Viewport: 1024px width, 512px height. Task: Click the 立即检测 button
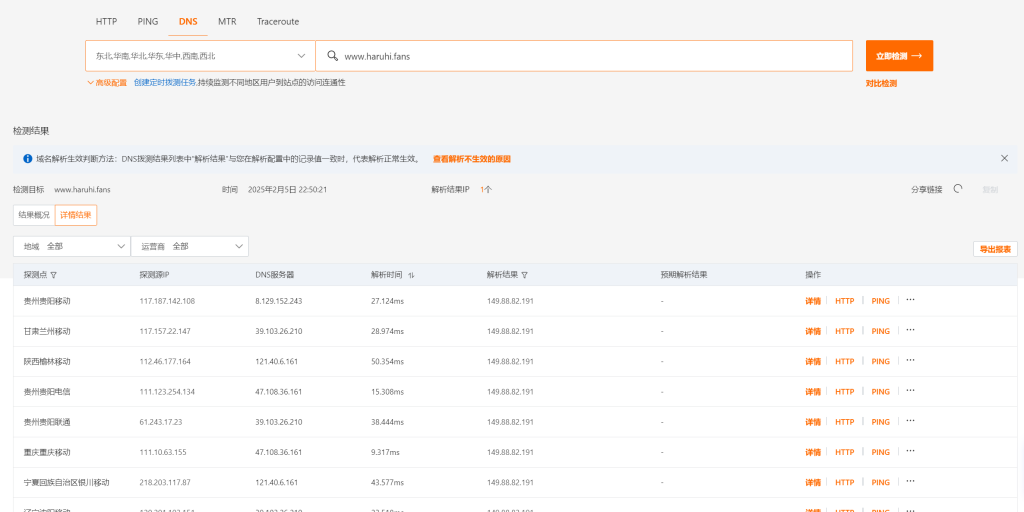tap(899, 56)
